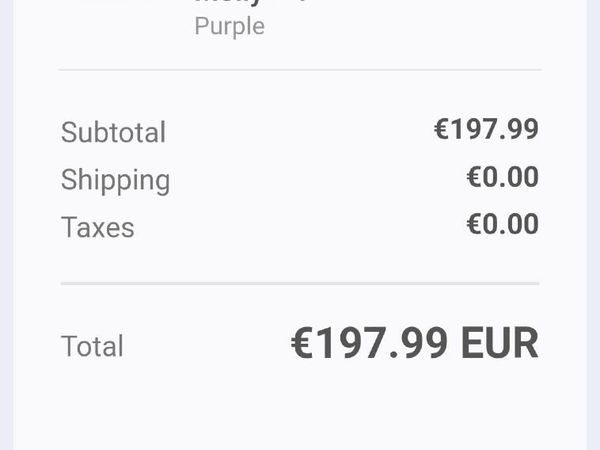
Task: Click the empty card area below Total
Action: click(x=300, y=410)
